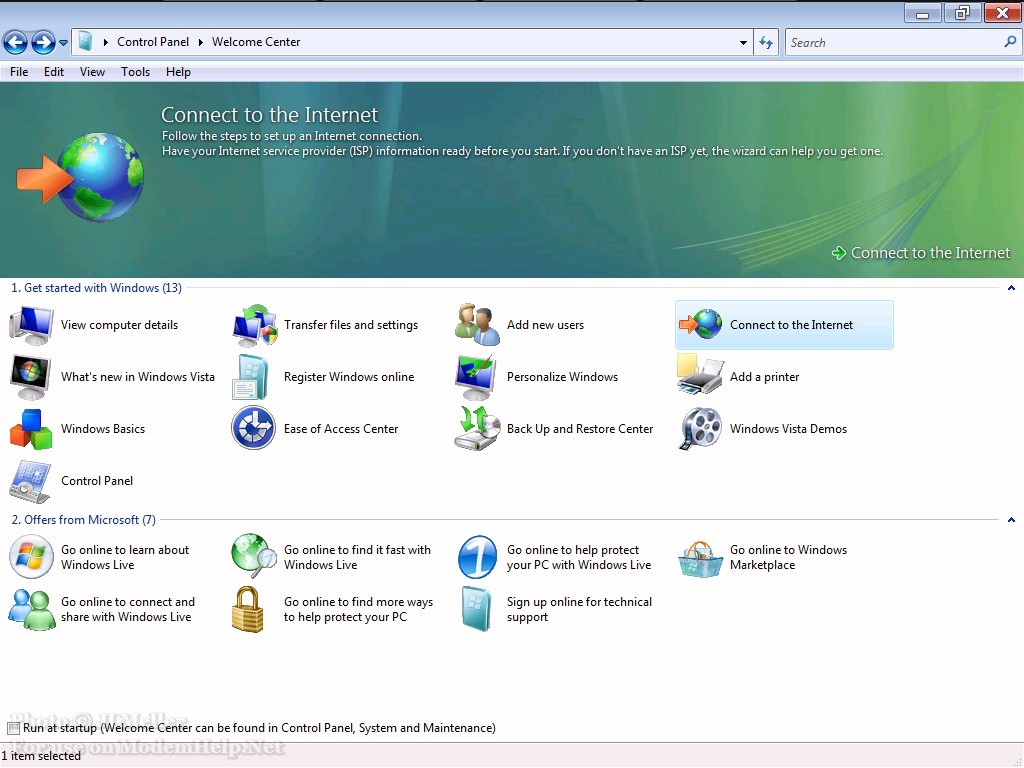Viewport: 1024px width, 768px height.
Task: Click the 1 item selected status text
Action: pyautogui.click(x=40, y=756)
